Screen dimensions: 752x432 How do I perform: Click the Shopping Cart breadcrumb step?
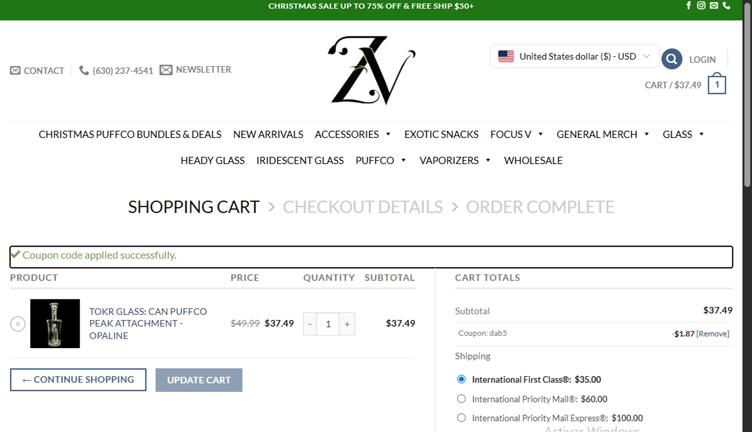(194, 207)
